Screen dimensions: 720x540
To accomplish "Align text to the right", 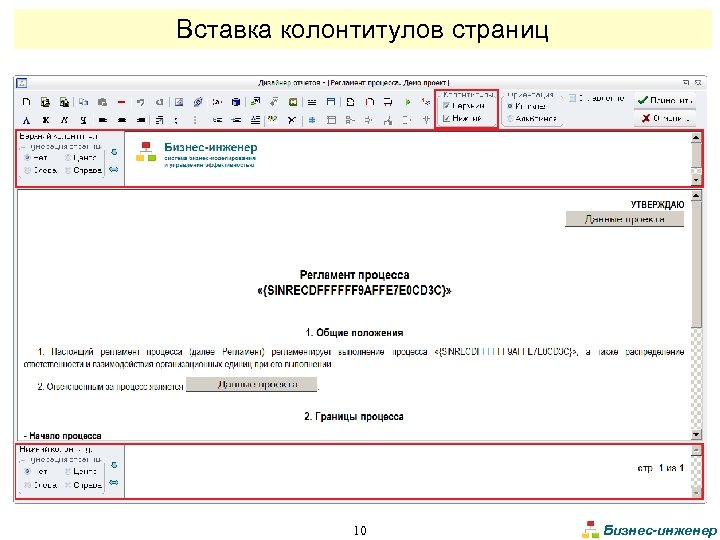I will coord(141,120).
